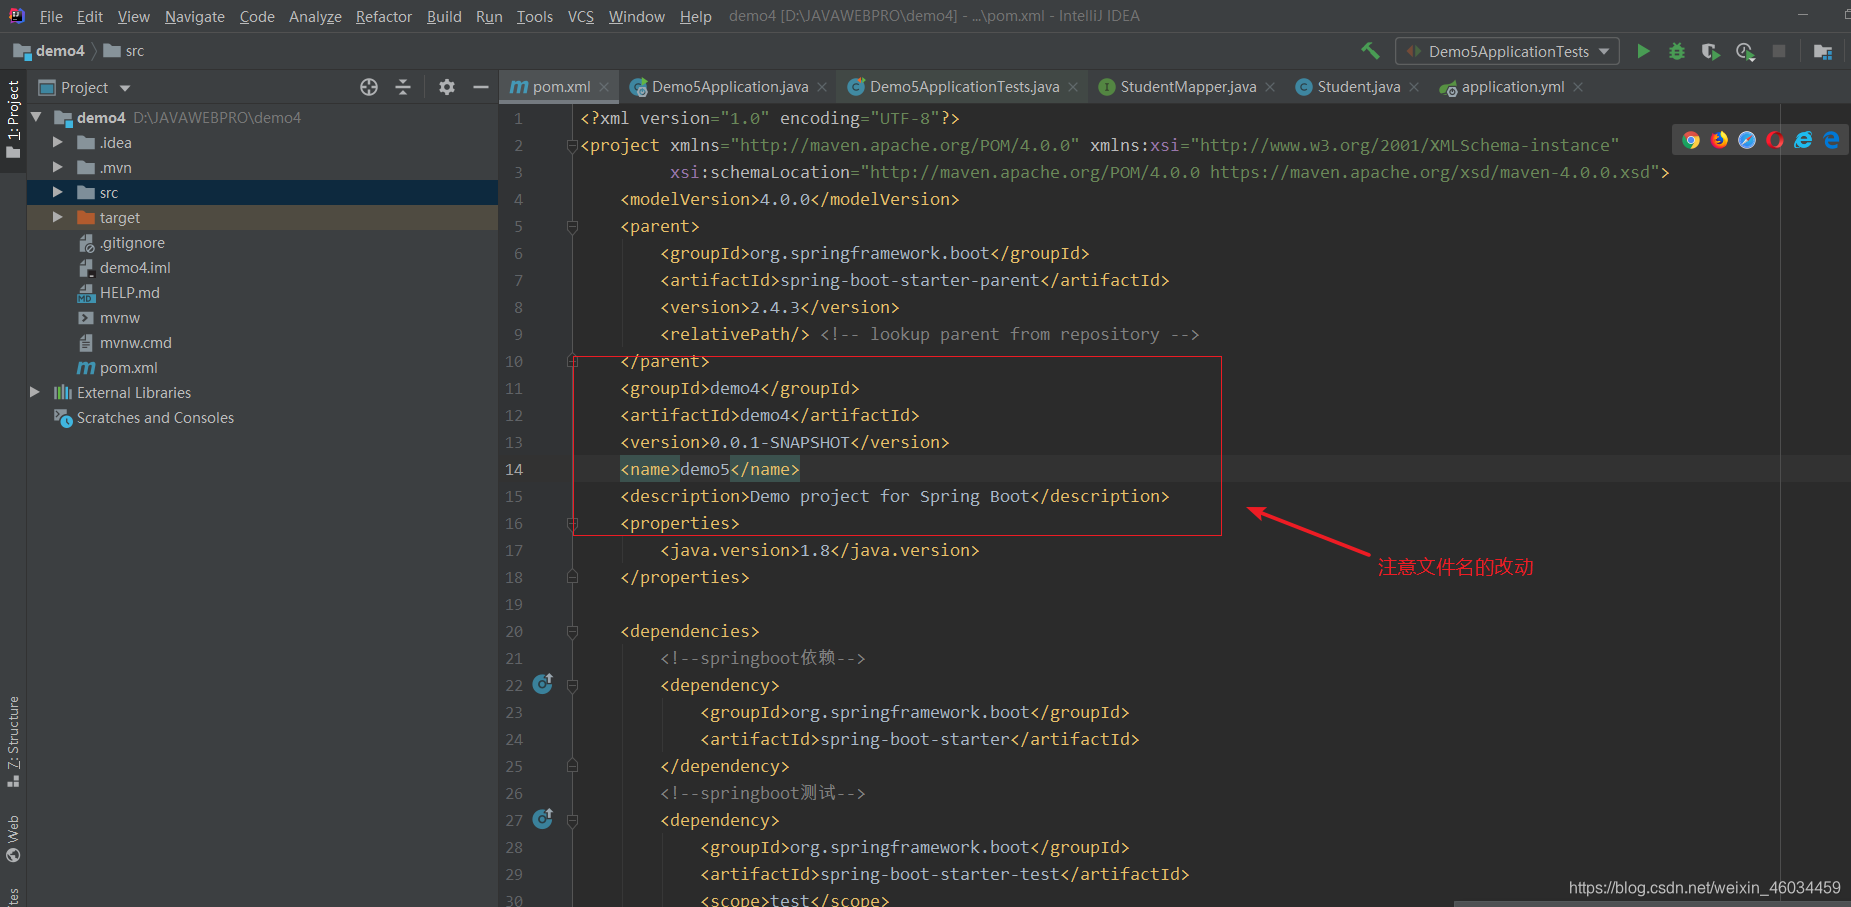The image size is (1851, 907).
Task: Switch to Demo5ApplicationTests.java tab
Action: pos(964,87)
